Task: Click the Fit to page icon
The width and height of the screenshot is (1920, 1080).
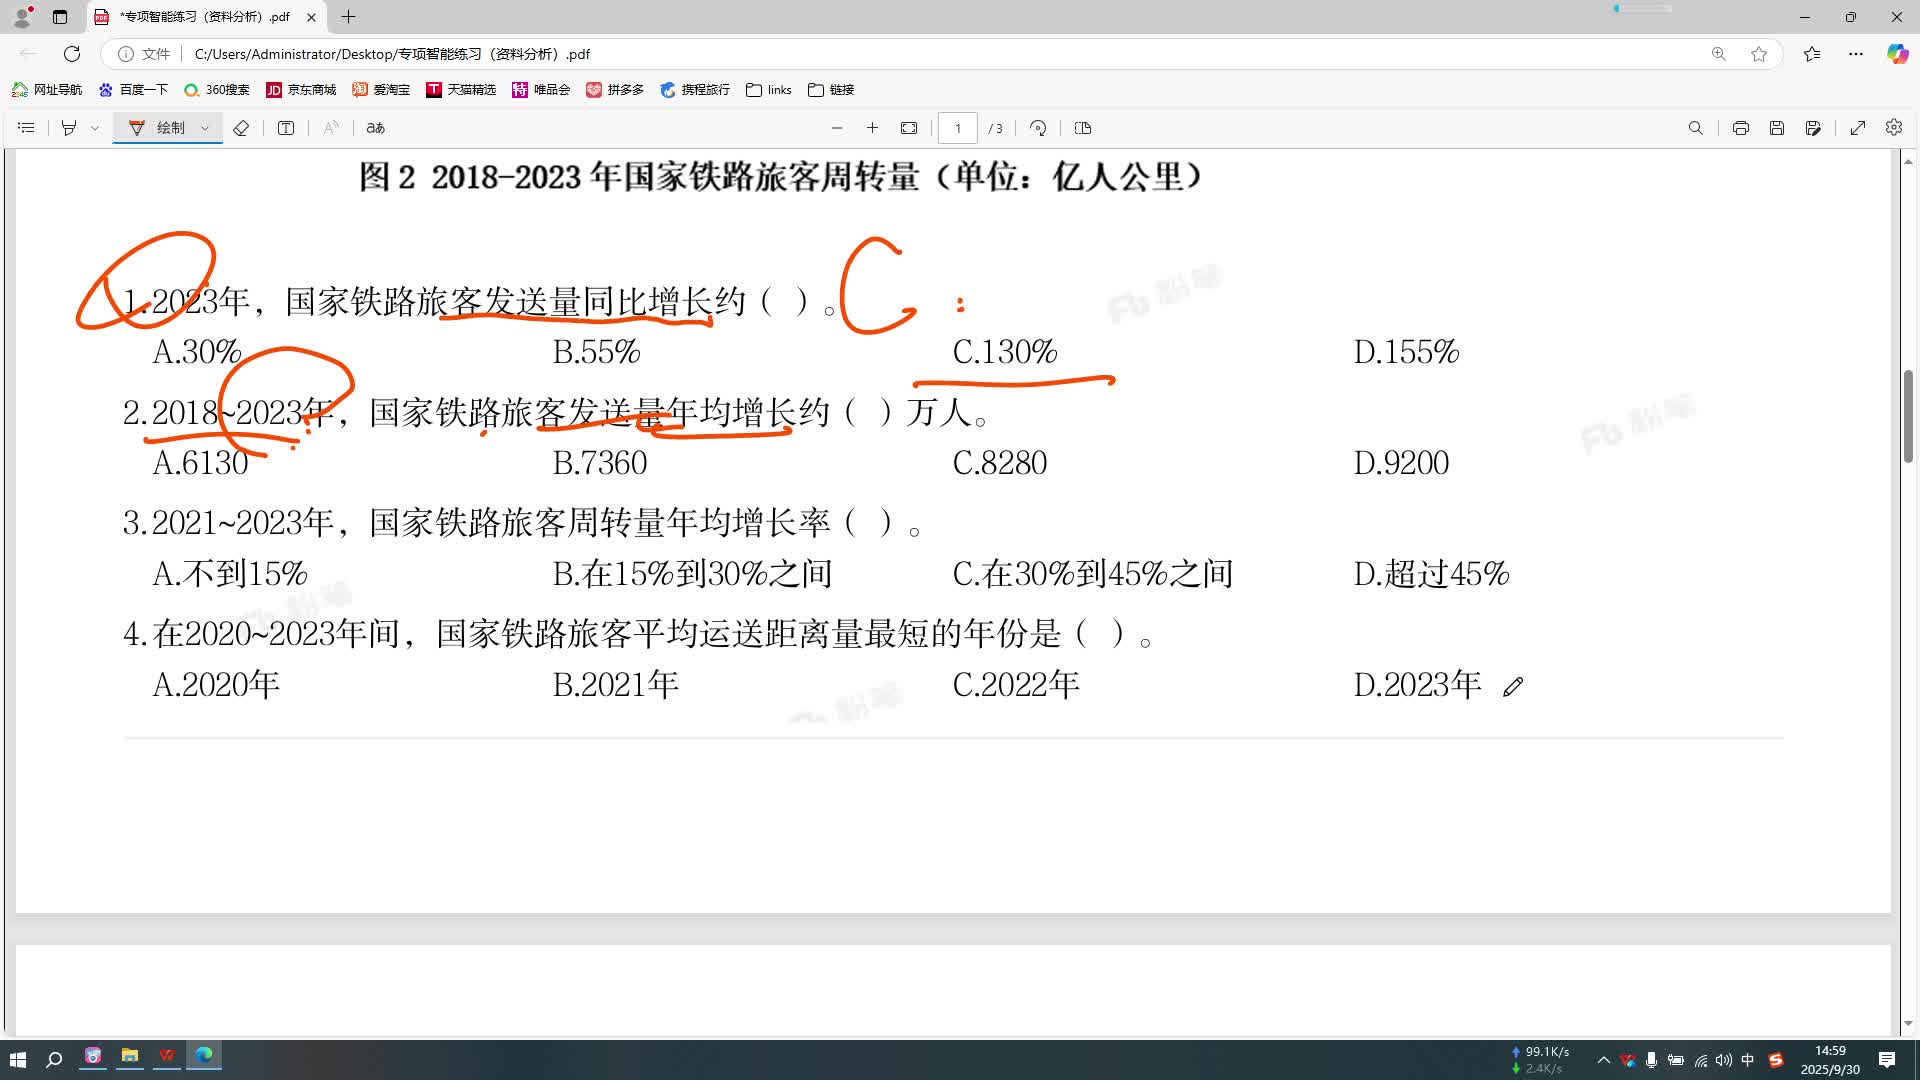Action: pyautogui.click(x=908, y=128)
